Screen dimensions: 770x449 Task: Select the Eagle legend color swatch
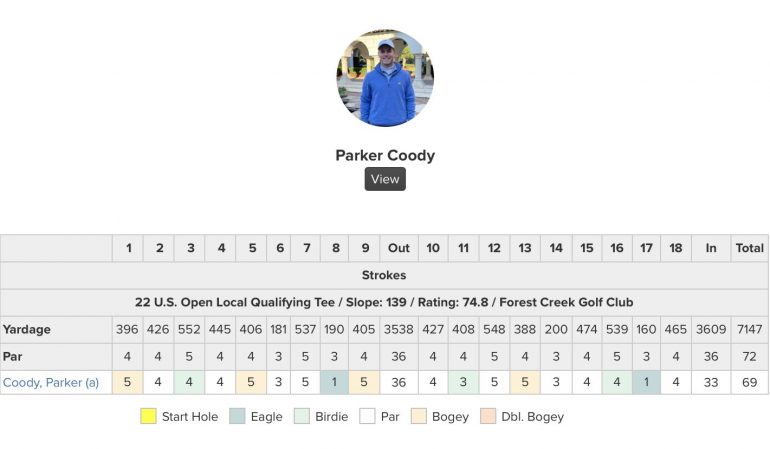click(x=237, y=416)
